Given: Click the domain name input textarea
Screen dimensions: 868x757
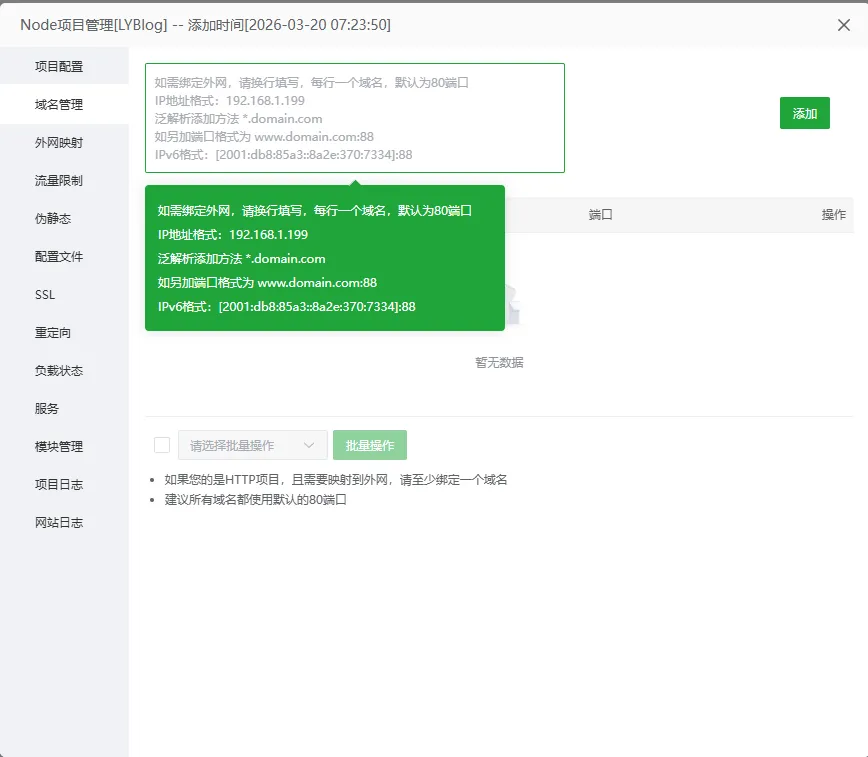Looking at the screenshot, I should coord(355,118).
